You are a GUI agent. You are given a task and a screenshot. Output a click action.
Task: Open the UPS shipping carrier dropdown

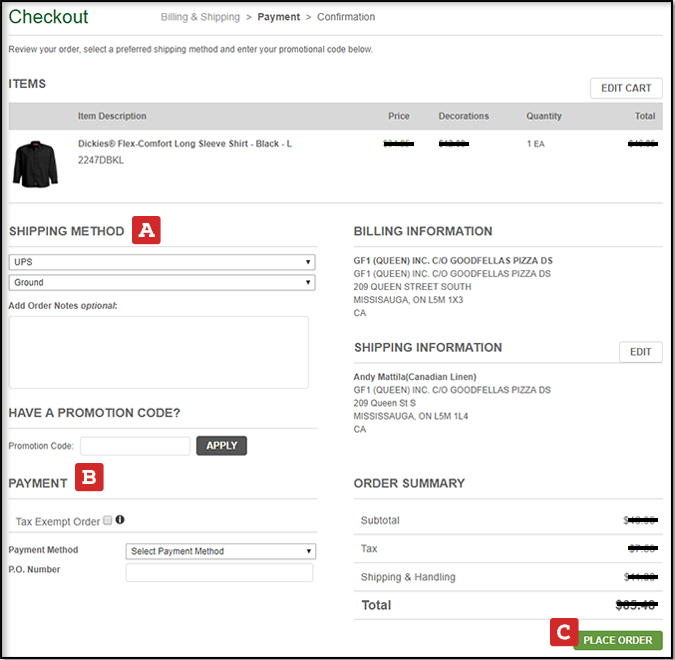tap(161, 262)
